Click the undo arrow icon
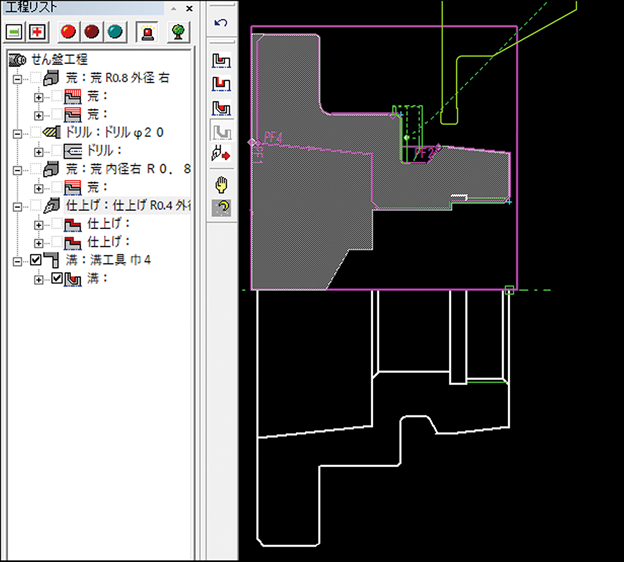 pos(221,22)
